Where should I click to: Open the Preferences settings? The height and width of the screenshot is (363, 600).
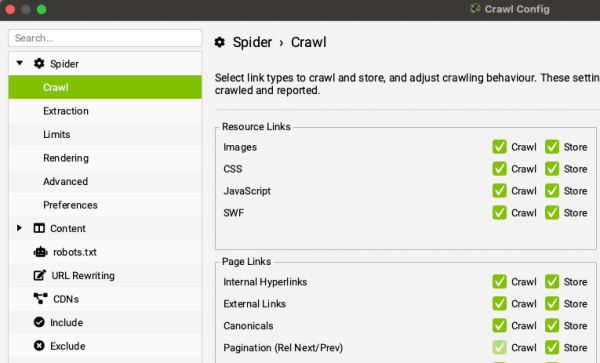click(x=105, y=205)
